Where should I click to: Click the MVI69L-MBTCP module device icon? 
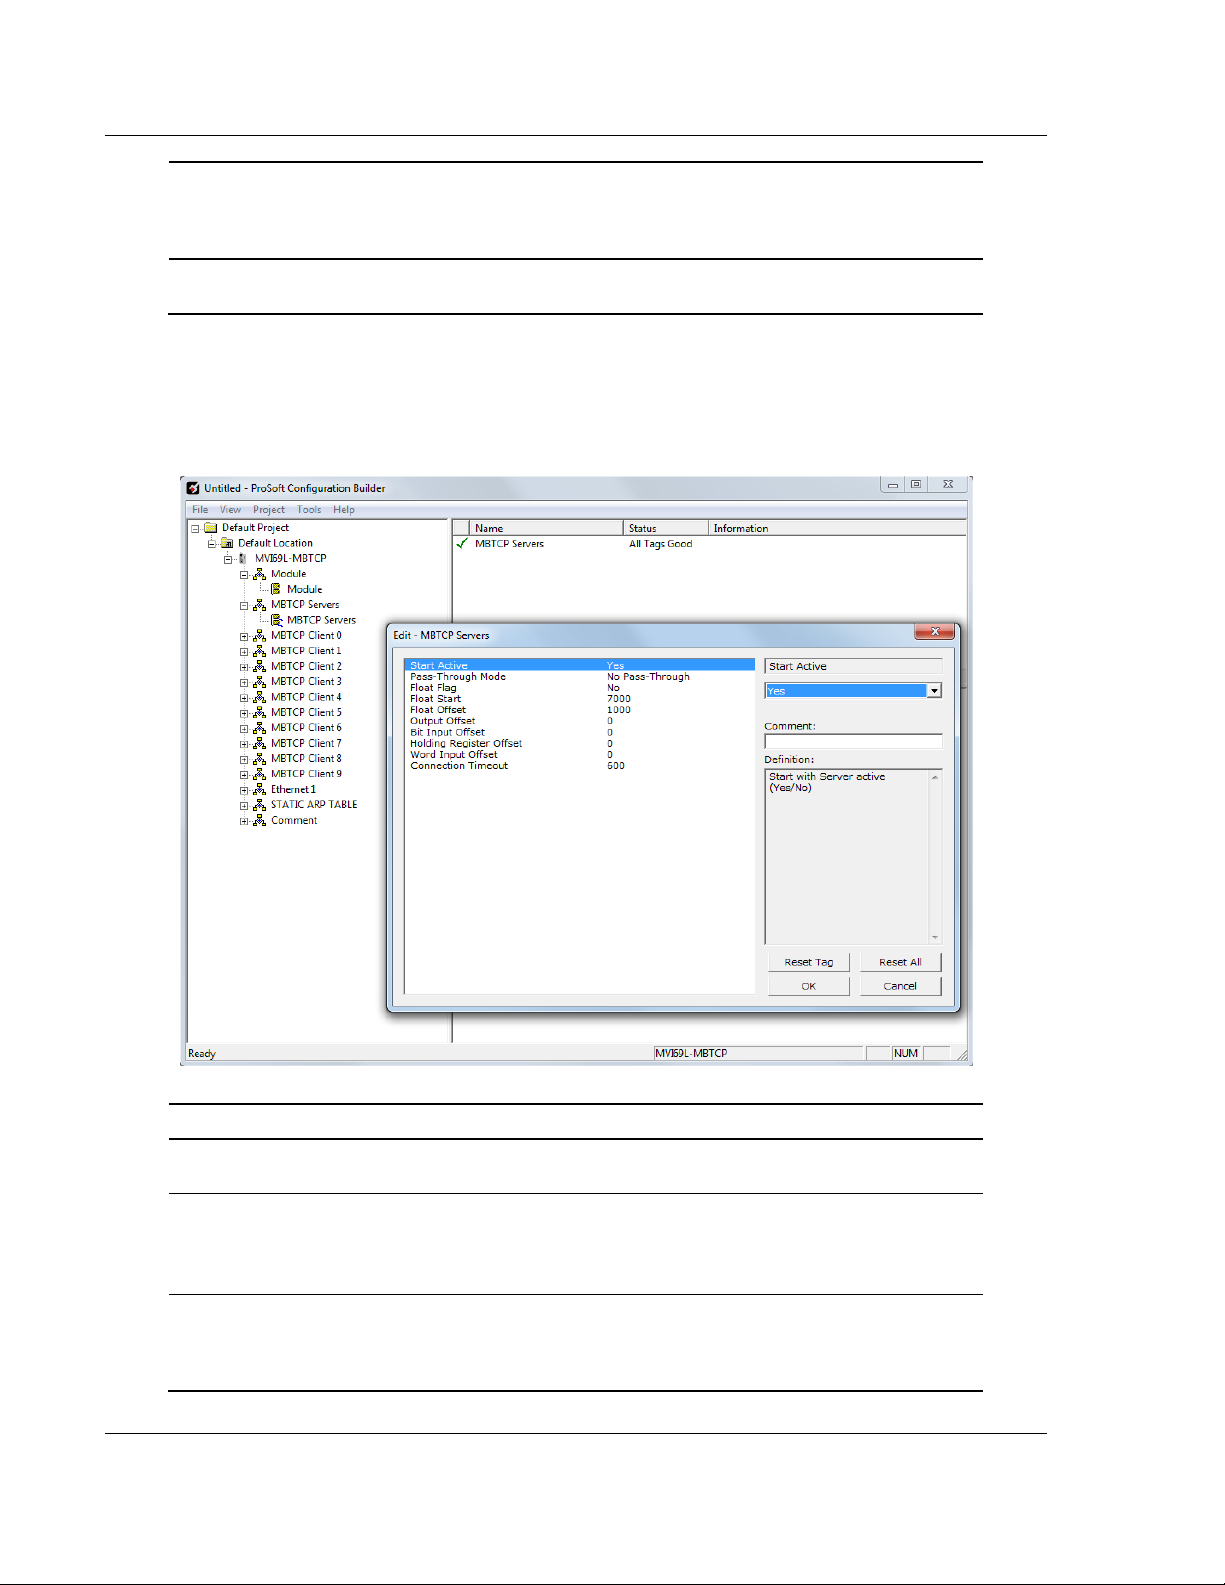pos(243,558)
